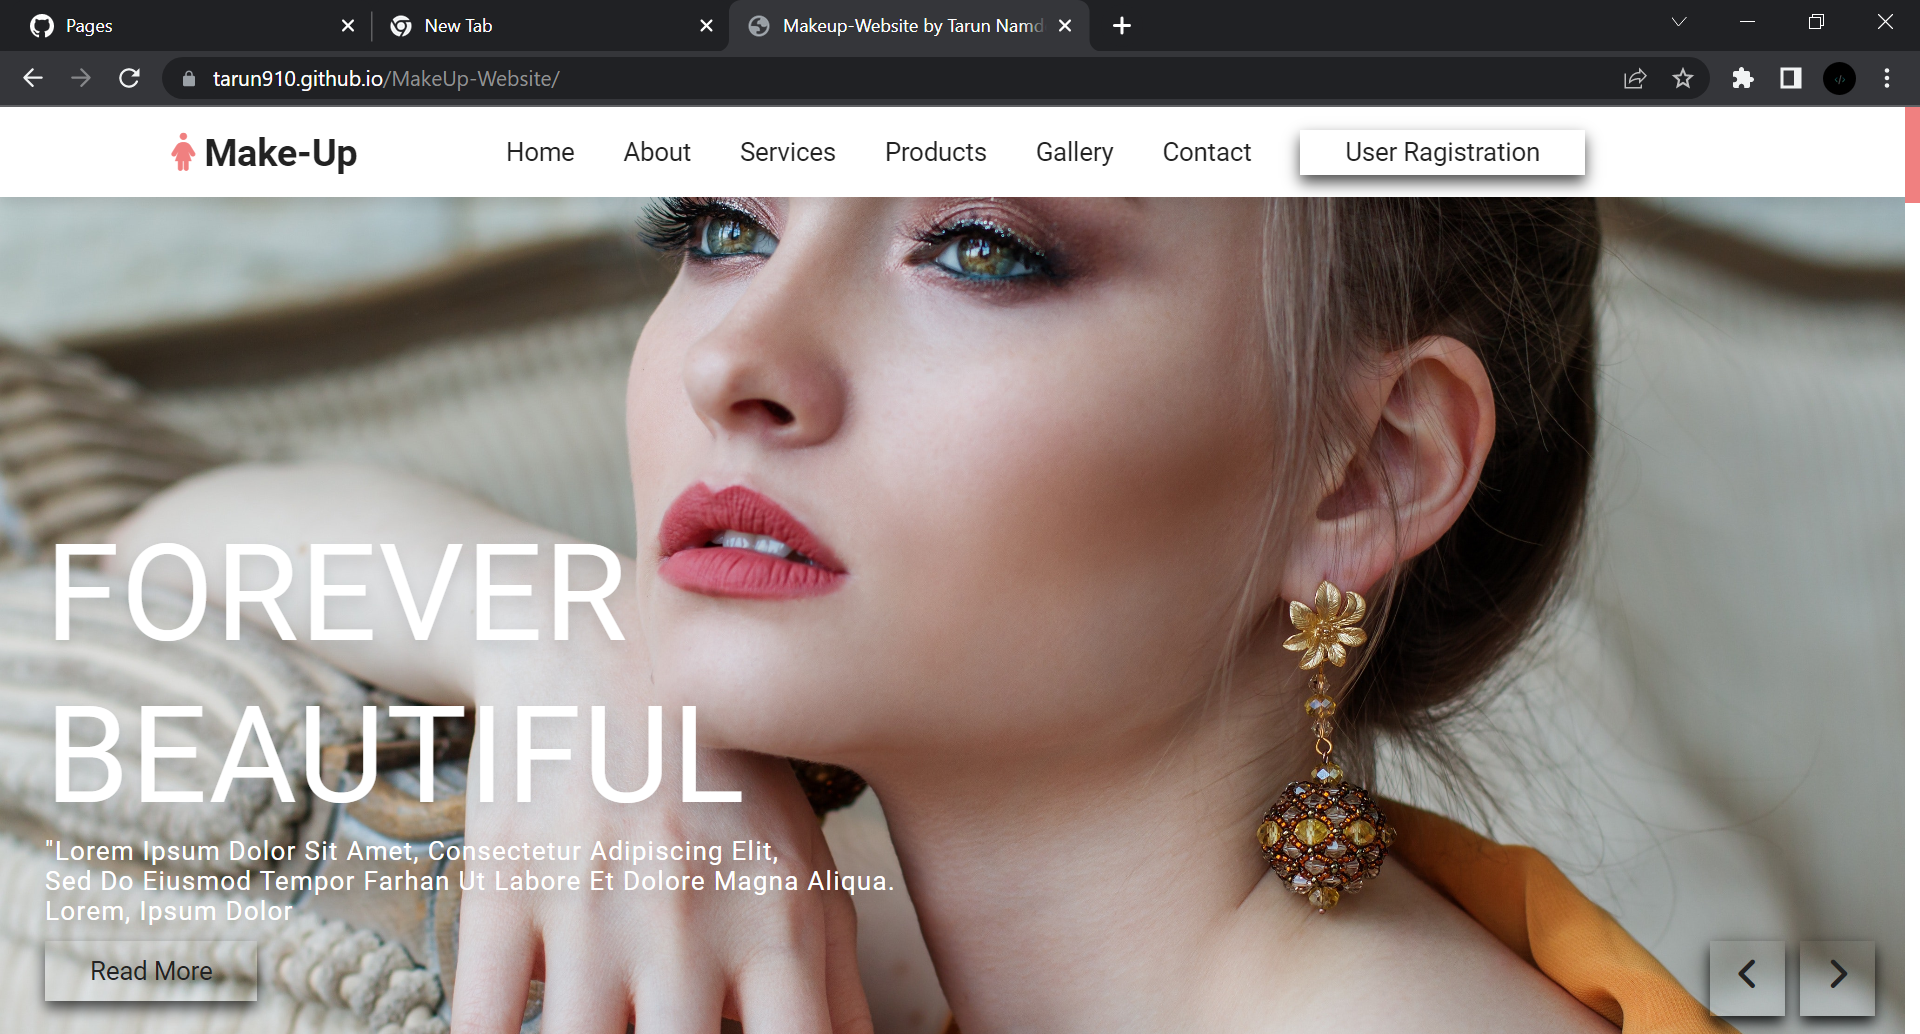Go to the Contact section

pyautogui.click(x=1206, y=152)
